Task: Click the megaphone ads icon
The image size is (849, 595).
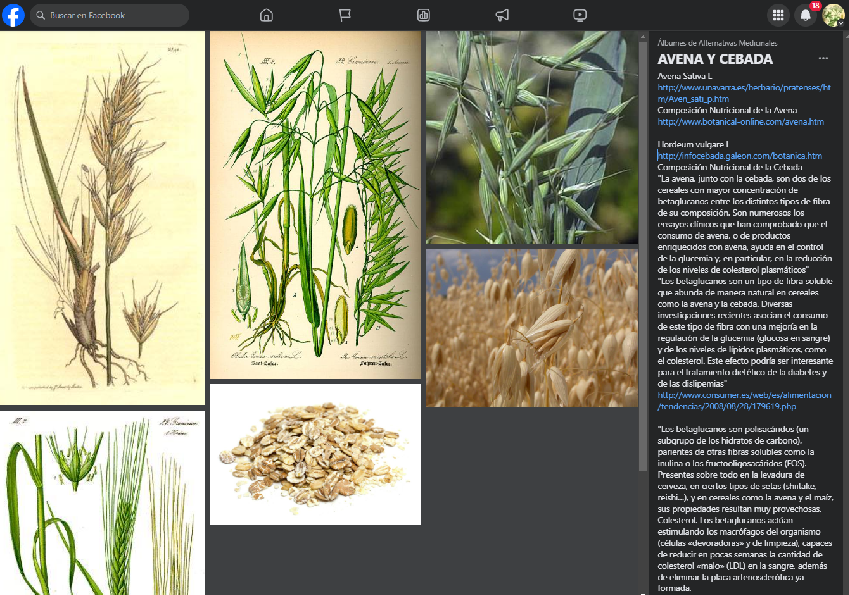Action: [x=502, y=15]
